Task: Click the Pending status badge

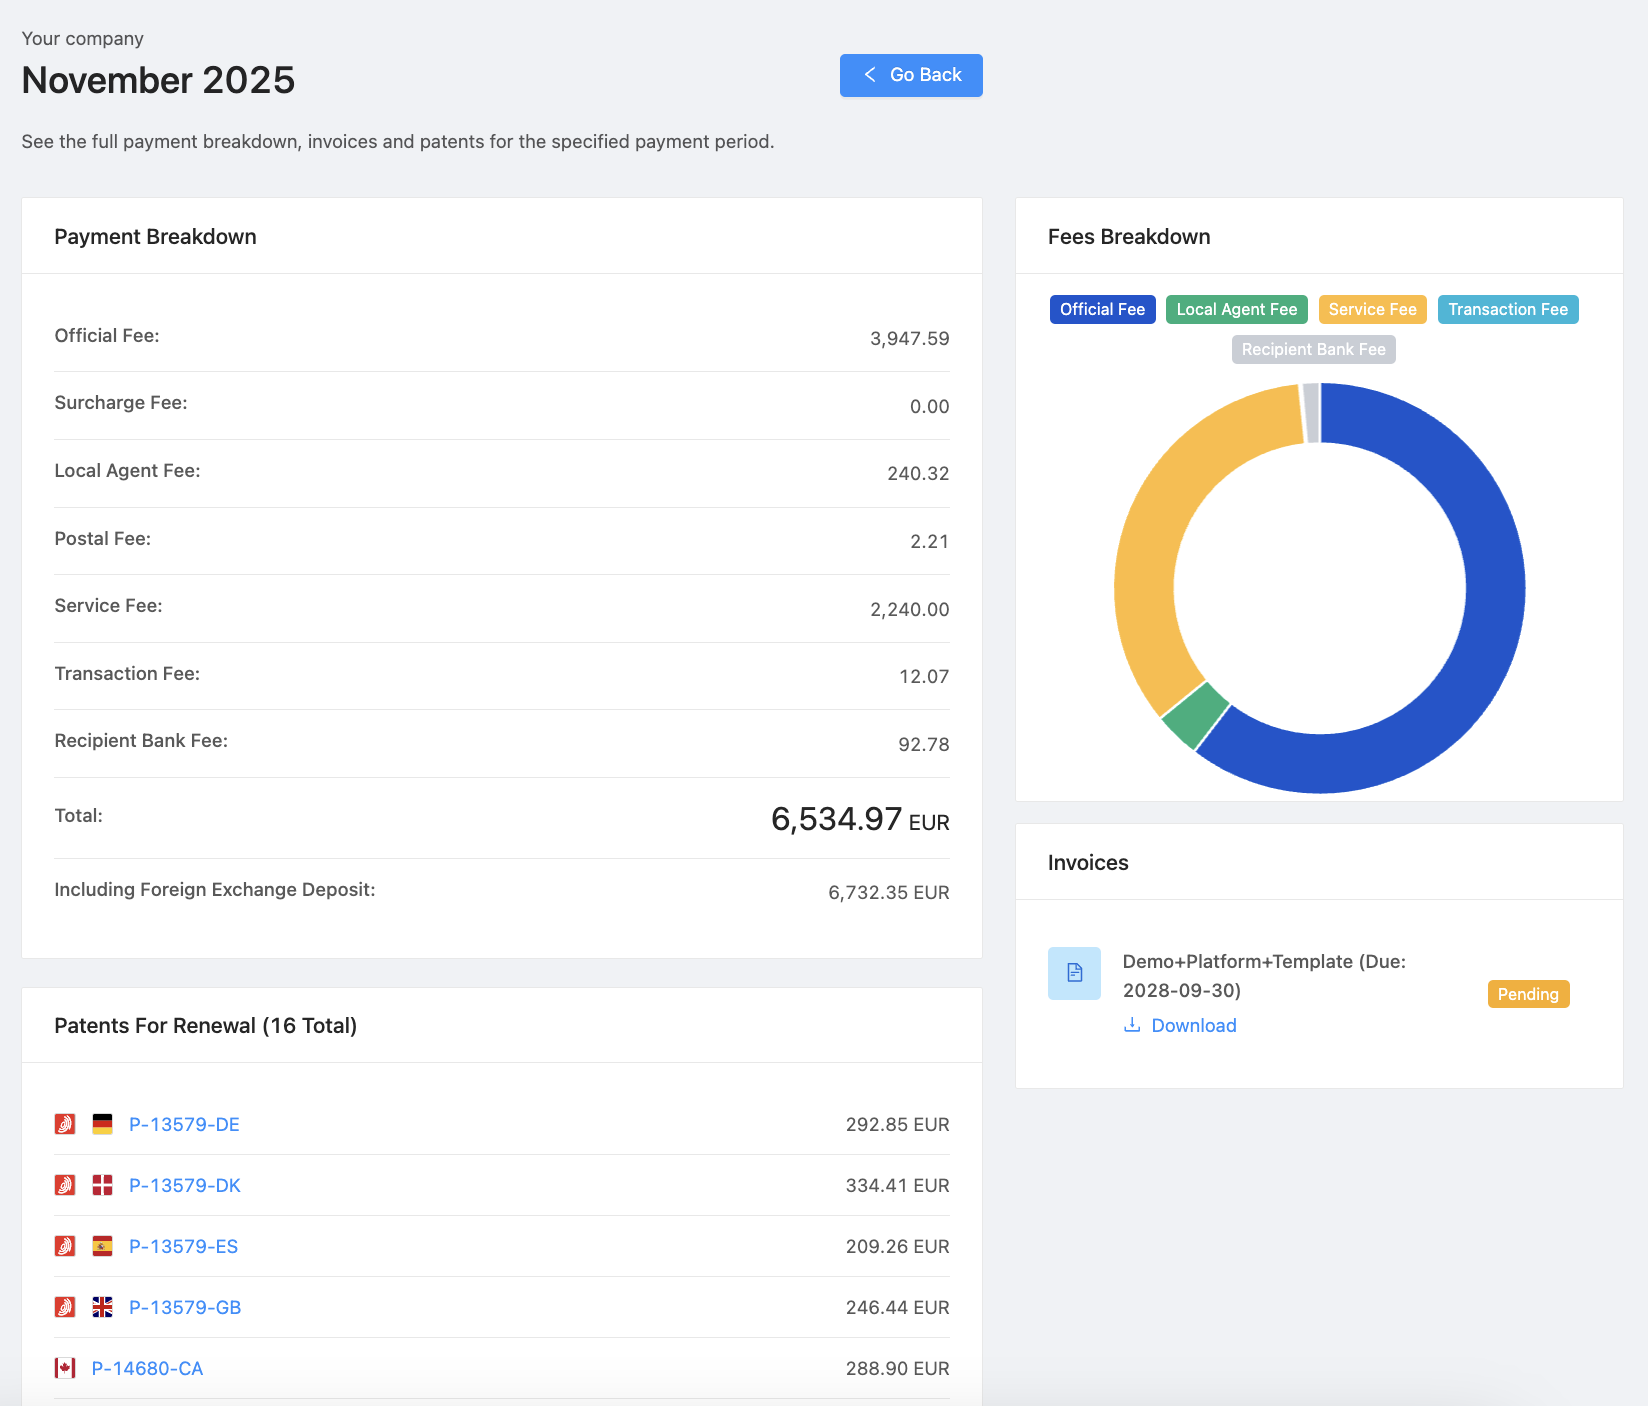Action: pos(1527,994)
